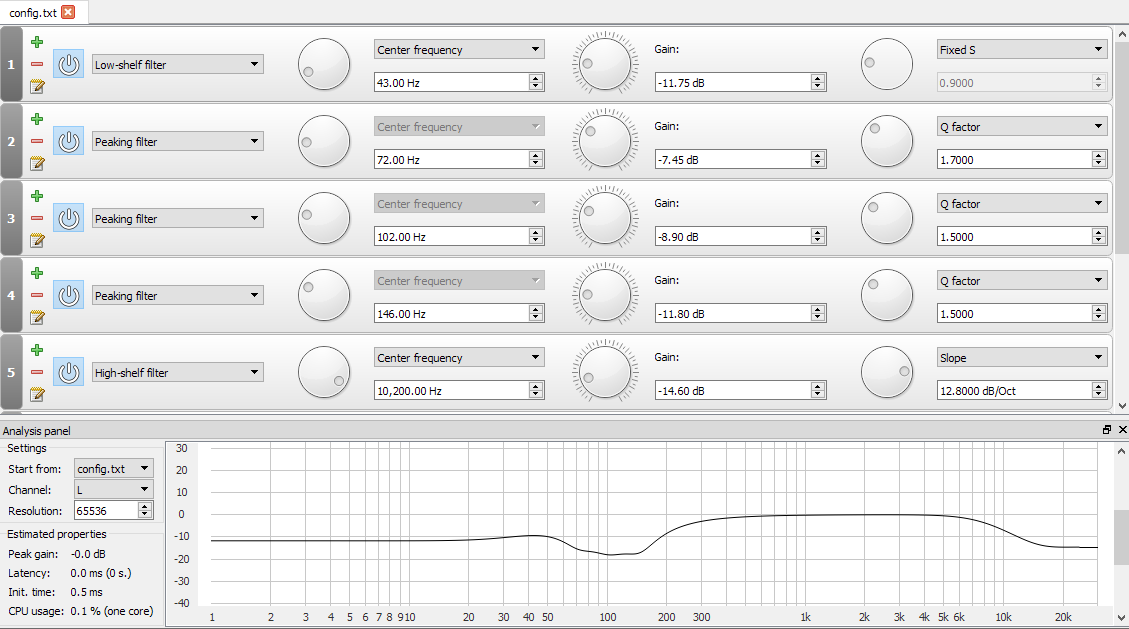This screenshot has height=629, width=1129.
Task: Decrease the -14.60 dB gain stepper
Action: 817,394
